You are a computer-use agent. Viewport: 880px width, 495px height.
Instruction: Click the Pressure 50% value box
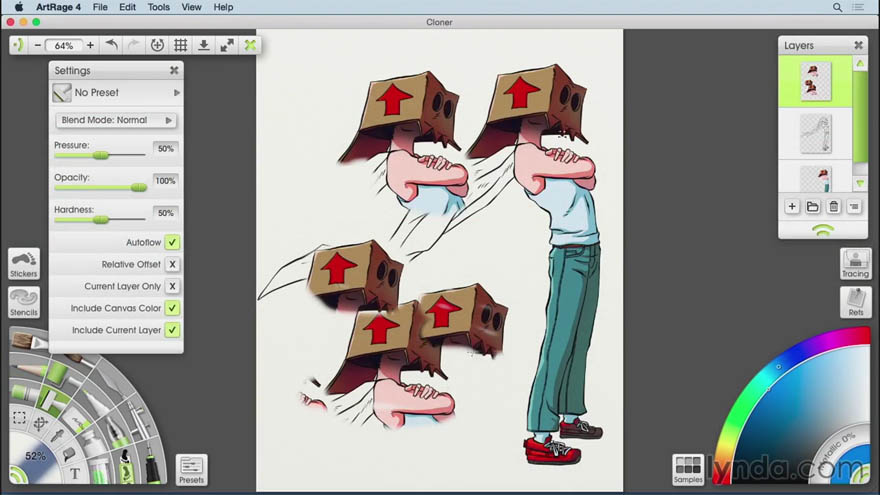point(166,149)
